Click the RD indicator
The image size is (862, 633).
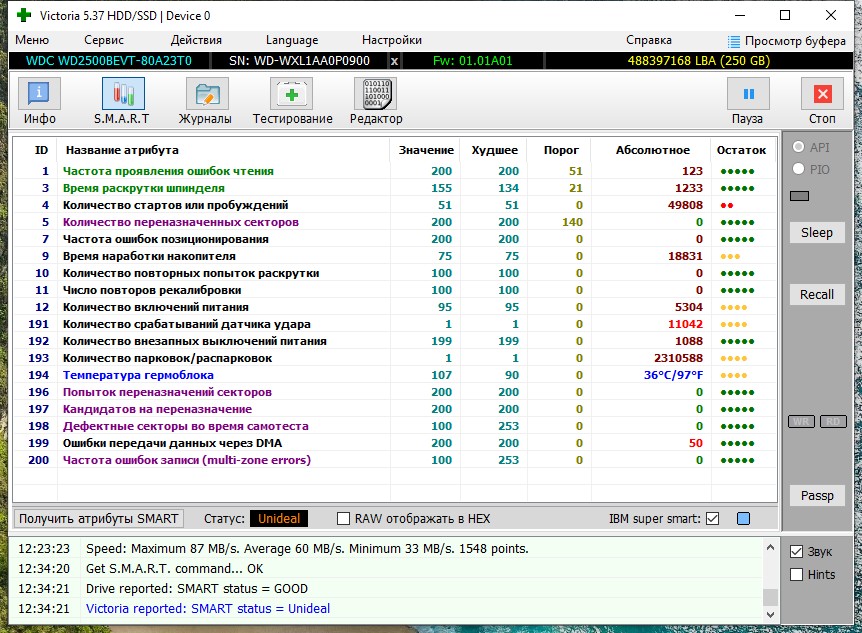click(833, 422)
